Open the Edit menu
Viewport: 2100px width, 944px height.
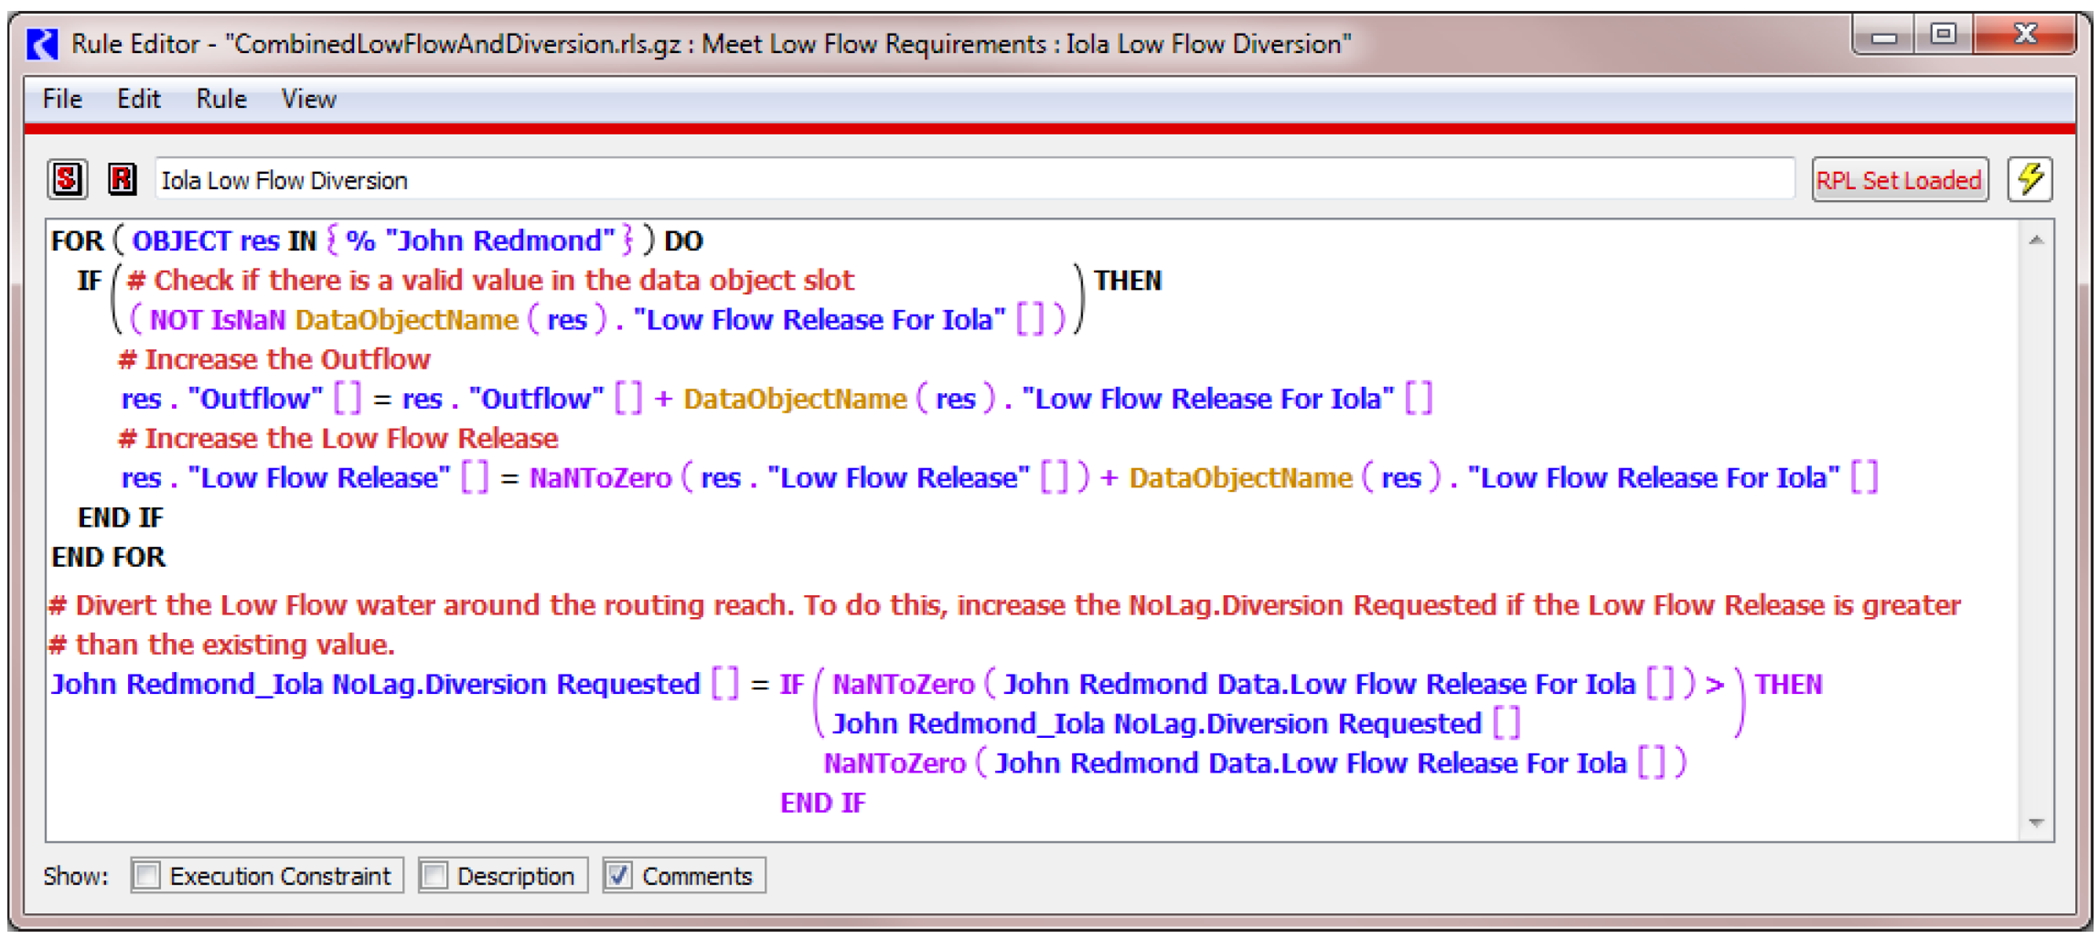click(x=138, y=99)
